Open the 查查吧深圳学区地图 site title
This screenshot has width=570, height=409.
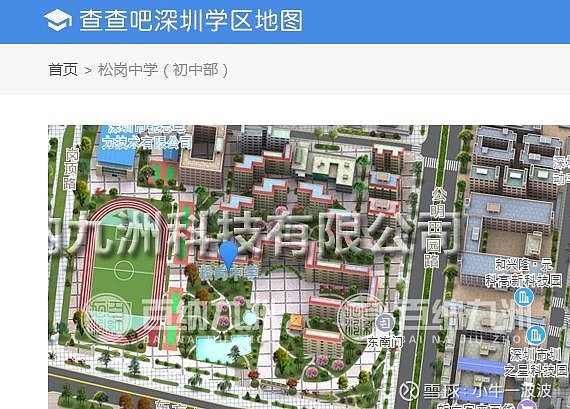click(x=191, y=20)
